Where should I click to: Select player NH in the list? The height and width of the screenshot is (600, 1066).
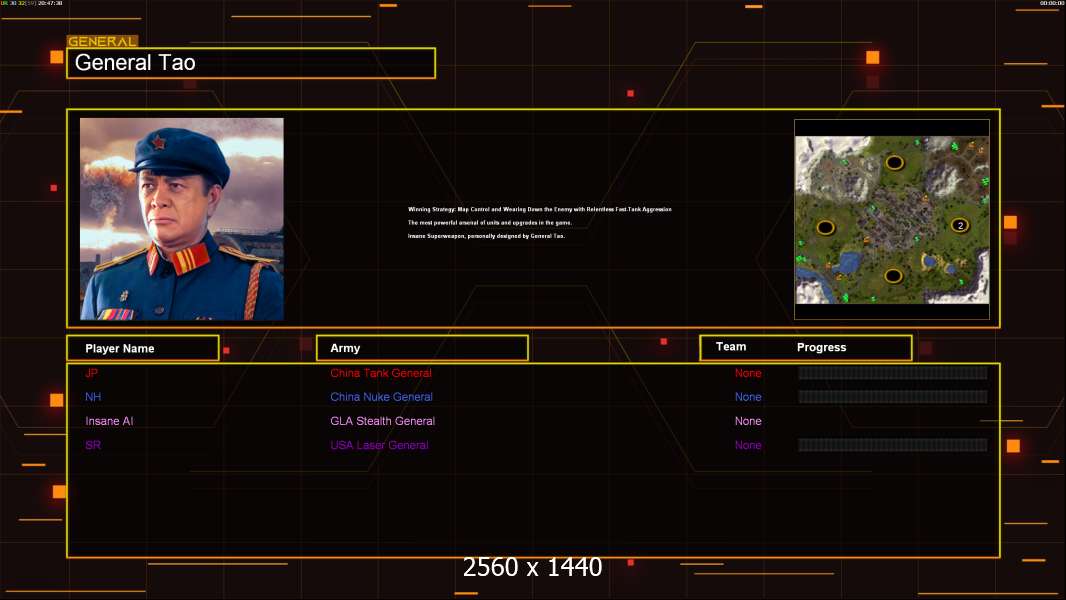pos(93,397)
